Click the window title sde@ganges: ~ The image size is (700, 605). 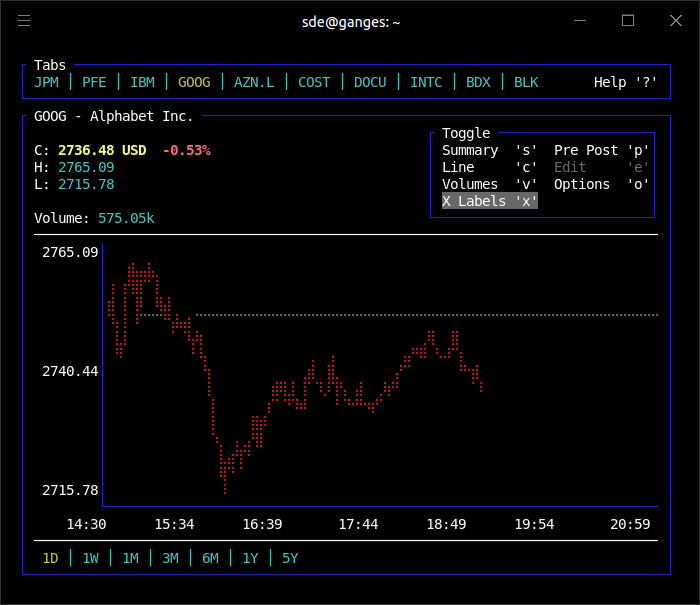[x=351, y=22]
